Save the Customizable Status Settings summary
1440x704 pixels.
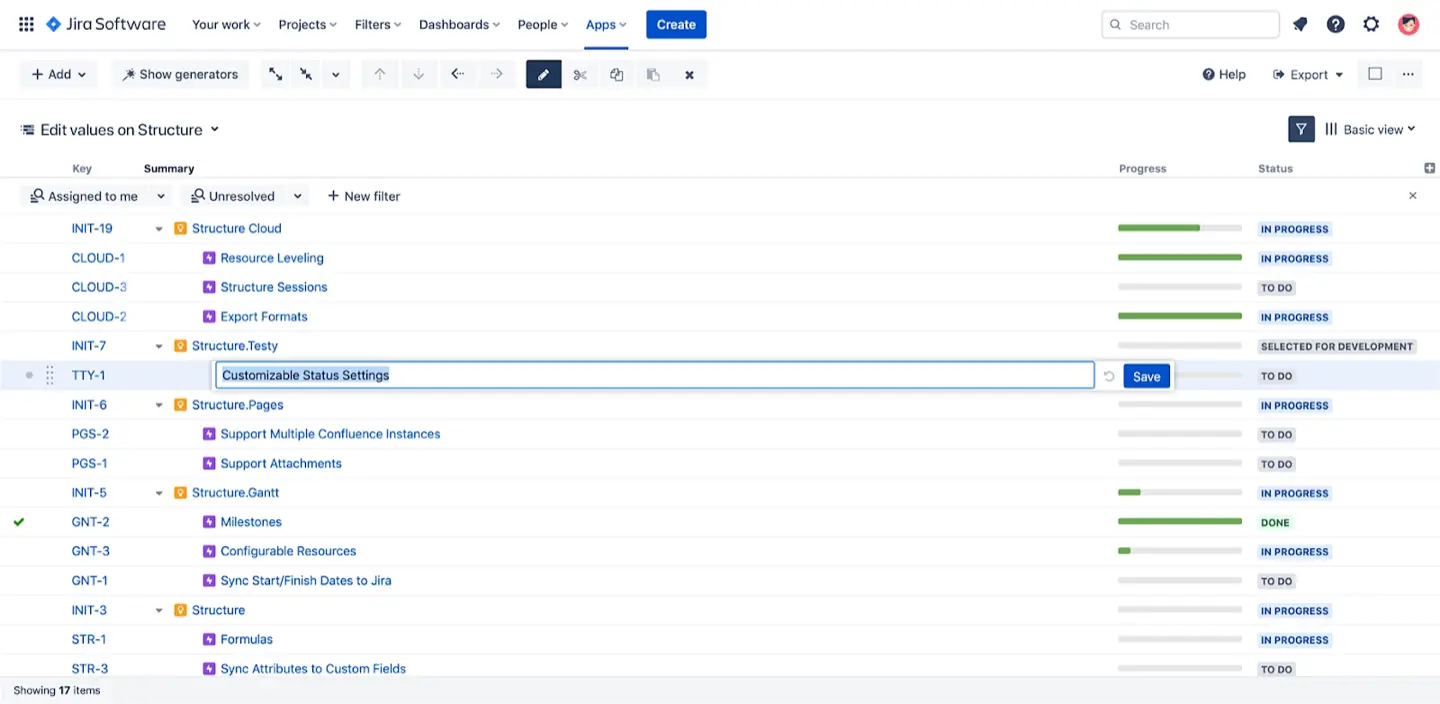1146,375
